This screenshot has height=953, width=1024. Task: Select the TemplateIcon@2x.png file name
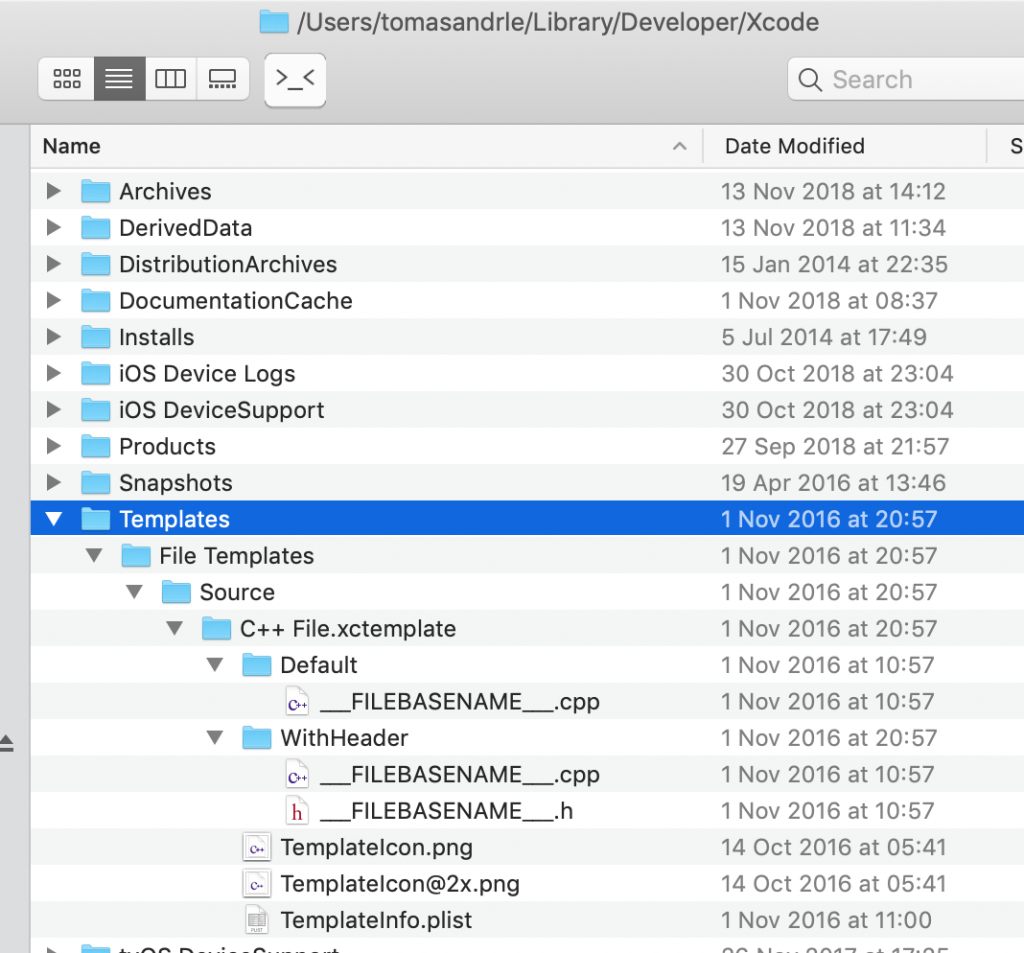tap(400, 884)
